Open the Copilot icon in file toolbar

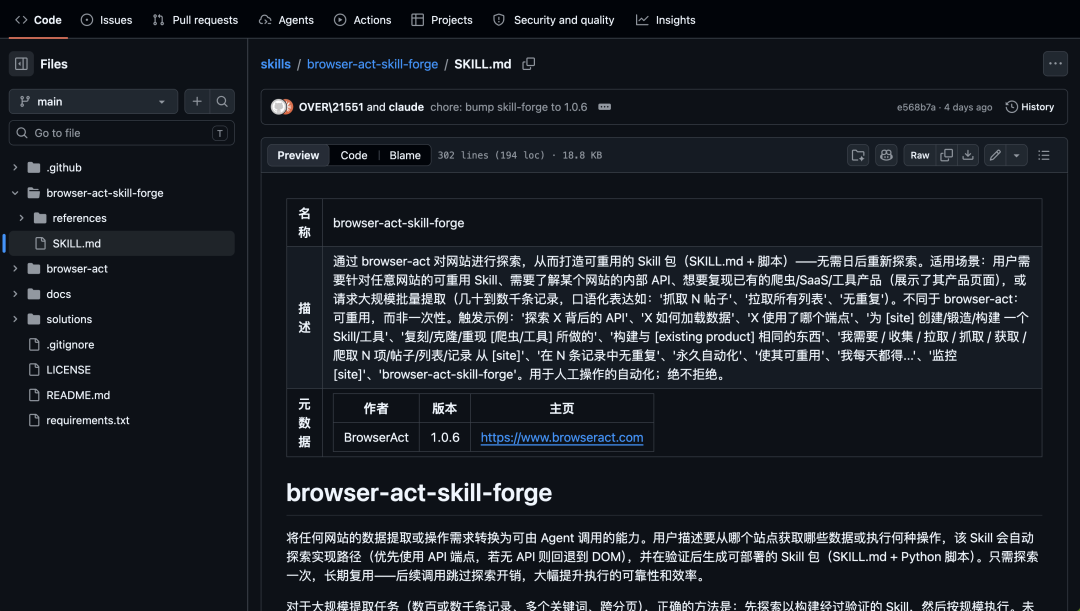[886, 155]
